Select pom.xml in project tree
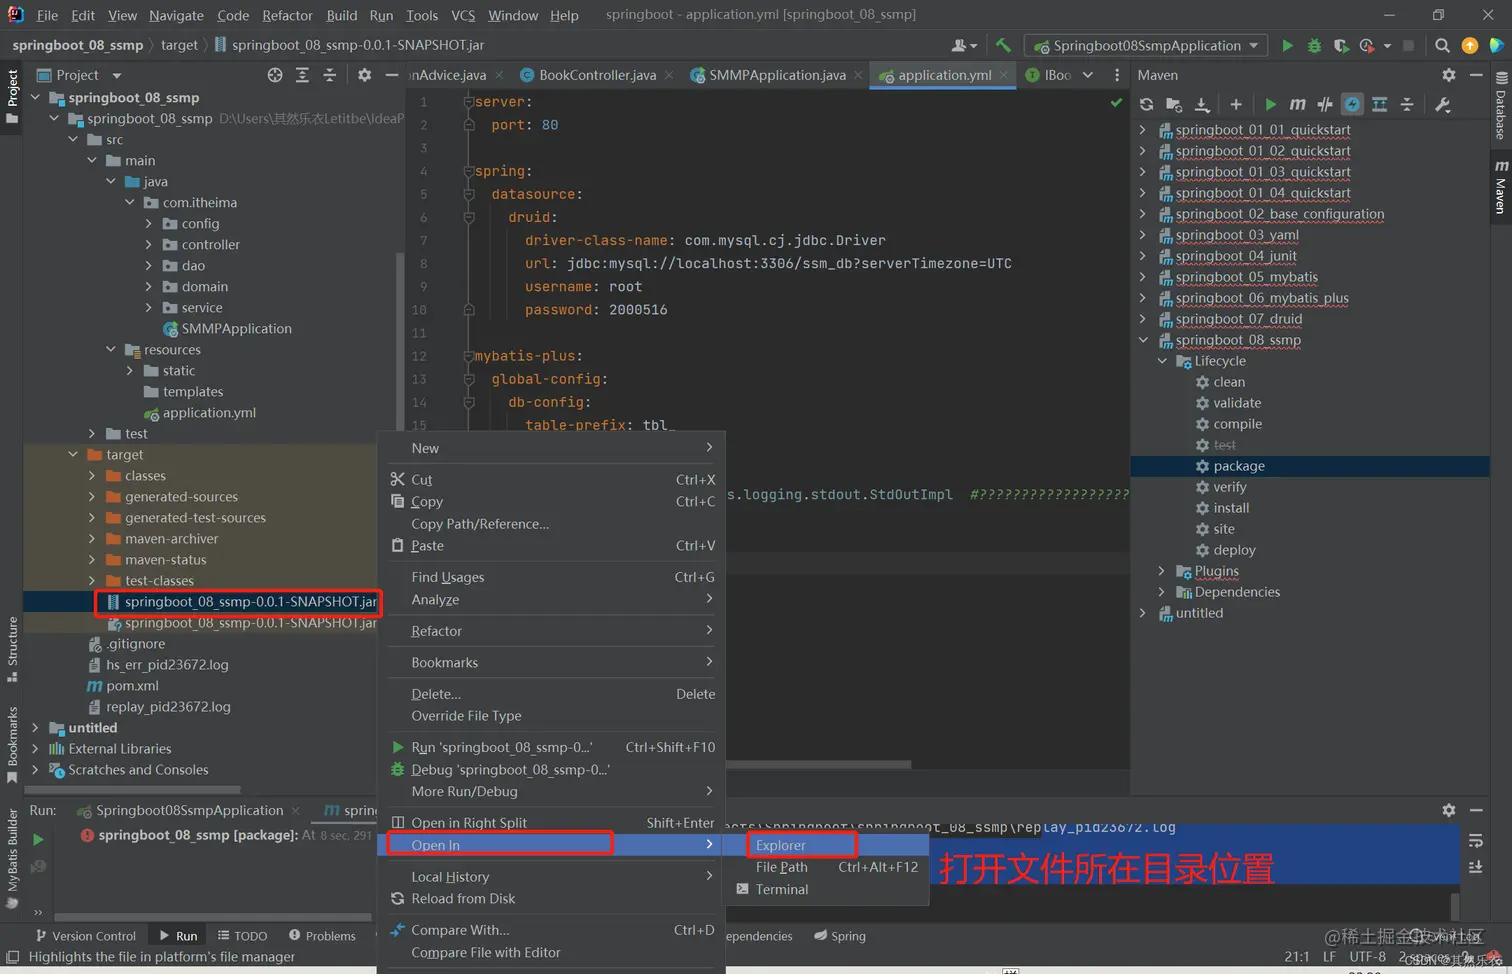Image resolution: width=1512 pixels, height=974 pixels. pos(132,686)
